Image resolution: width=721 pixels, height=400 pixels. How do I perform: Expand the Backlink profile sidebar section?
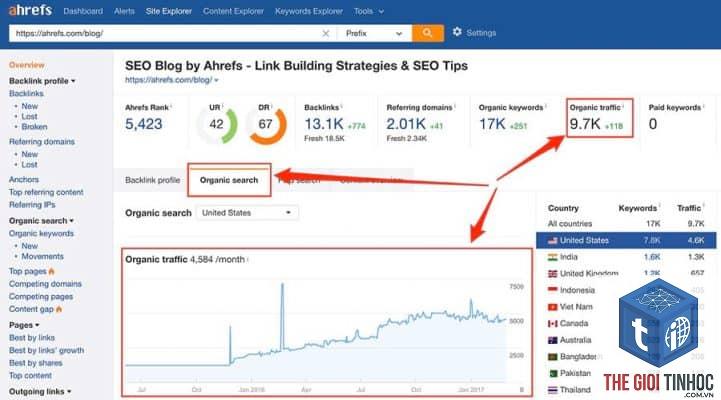[42, 81]
